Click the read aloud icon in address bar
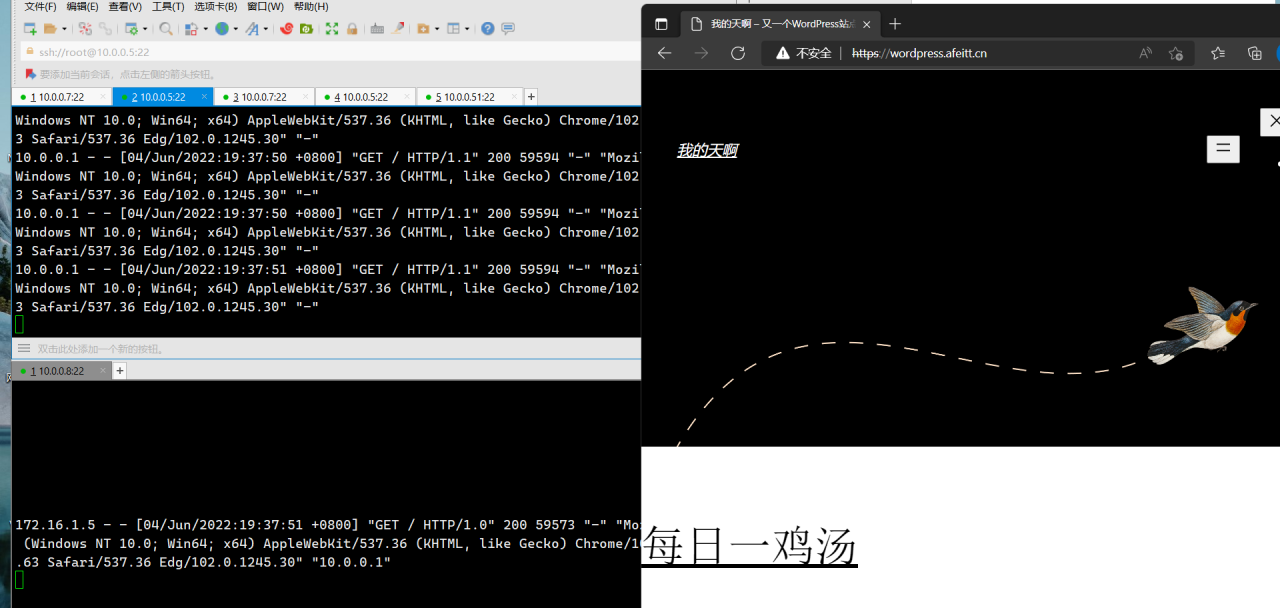This screenshot has height=608, width=1280. pos(1146,53)
